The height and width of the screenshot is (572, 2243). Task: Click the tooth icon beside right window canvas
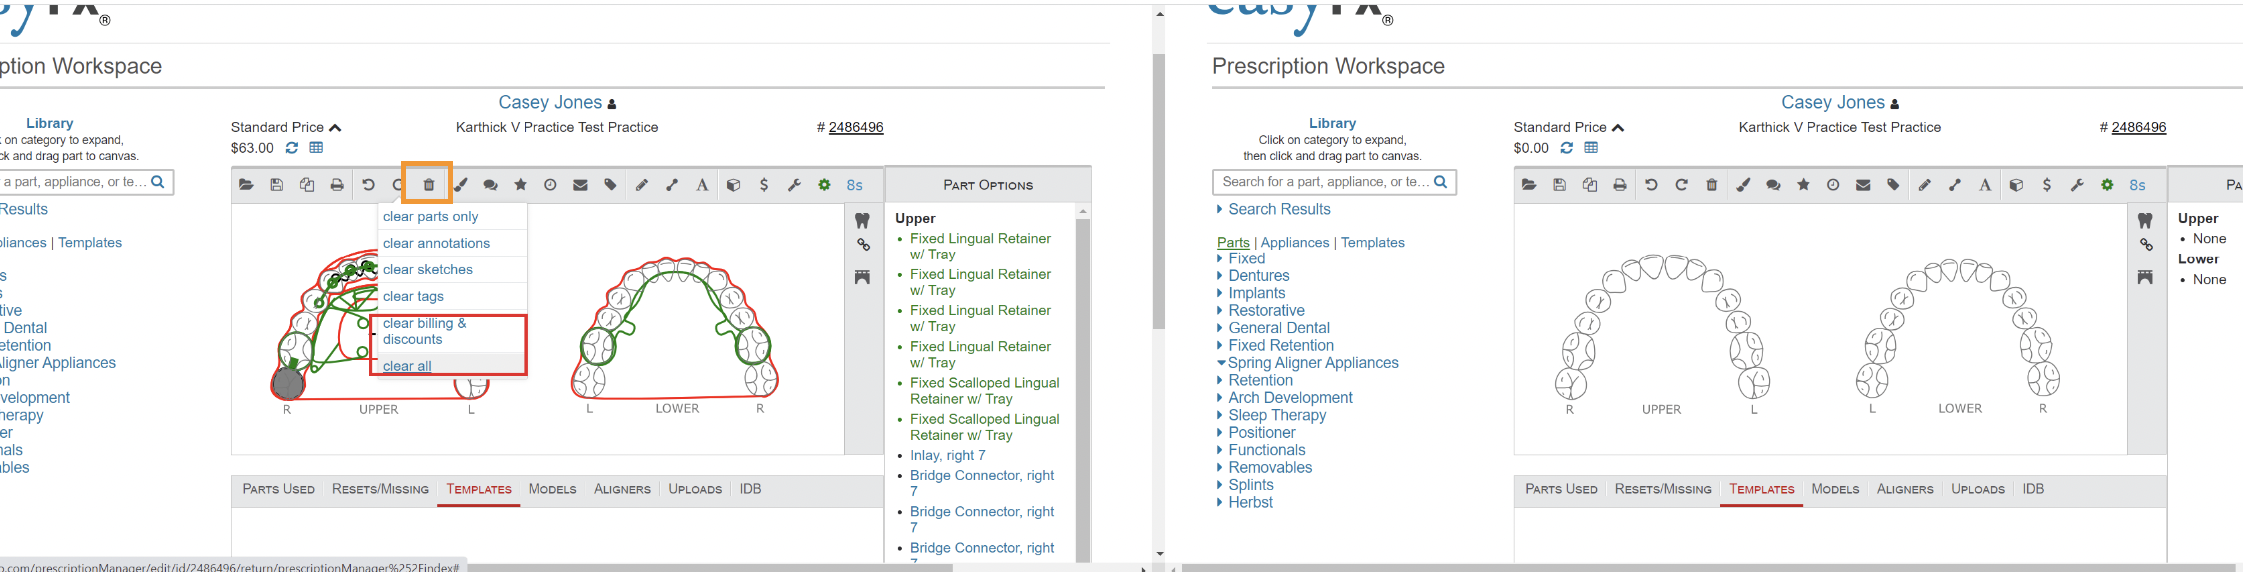[x=2145, y=220]
